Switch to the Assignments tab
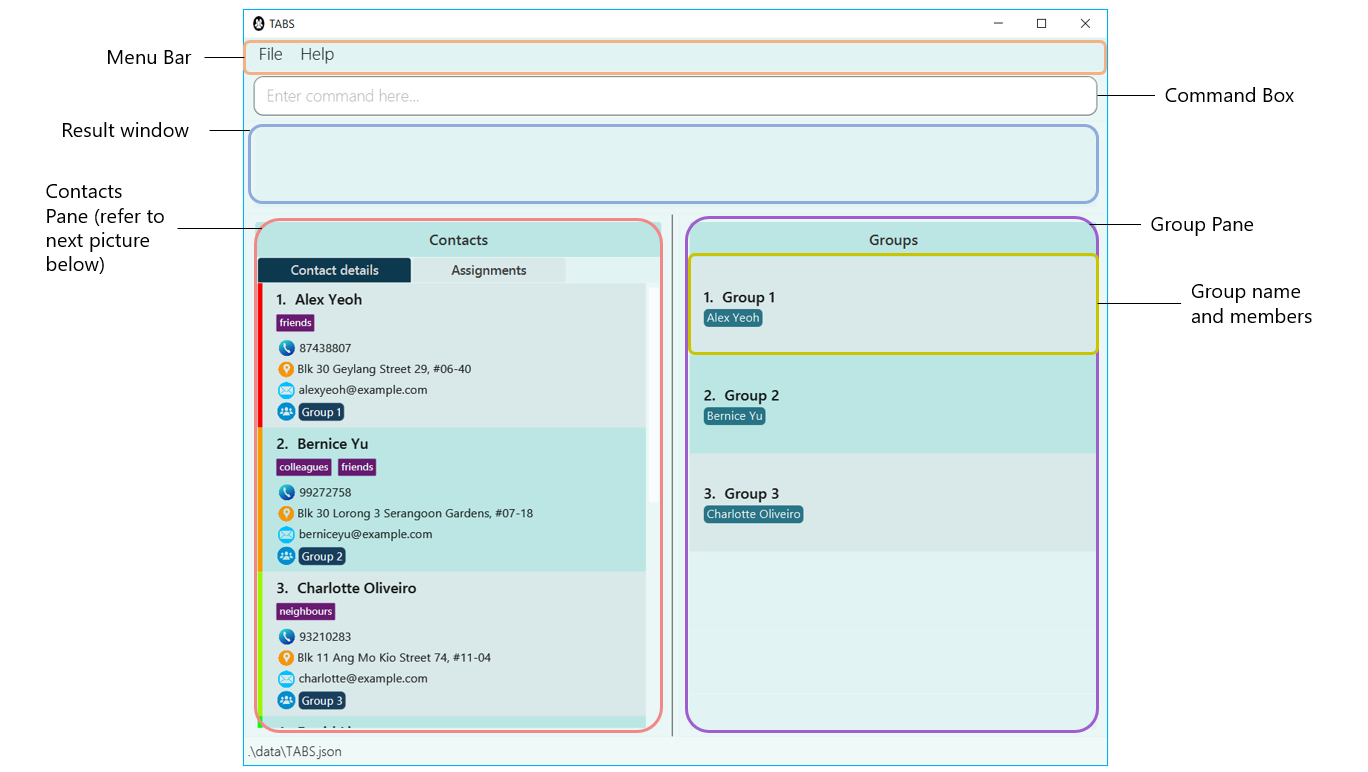The width and height of the screenshot is (1368, 772). [488, 269]
